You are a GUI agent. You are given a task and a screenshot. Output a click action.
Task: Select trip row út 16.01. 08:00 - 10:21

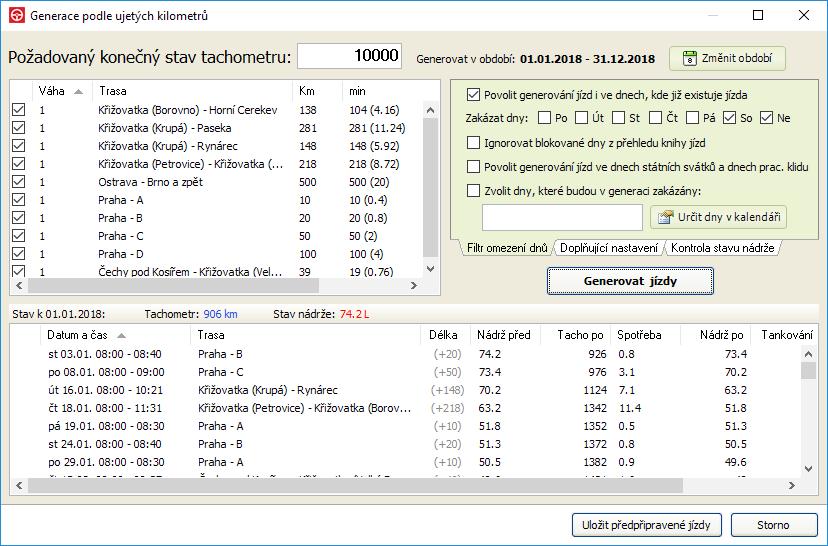[x=406, y=390]
